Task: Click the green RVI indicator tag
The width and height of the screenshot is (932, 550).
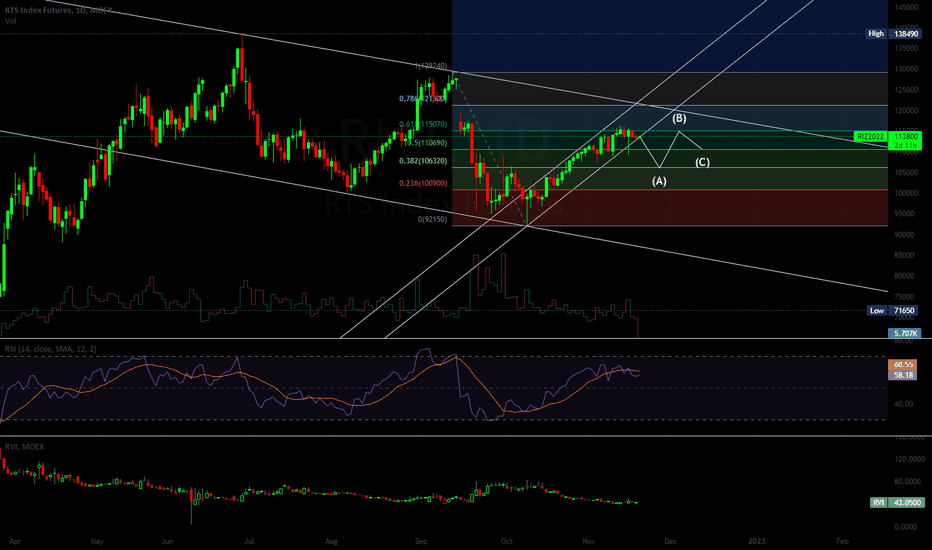Action: click(878, 502)
